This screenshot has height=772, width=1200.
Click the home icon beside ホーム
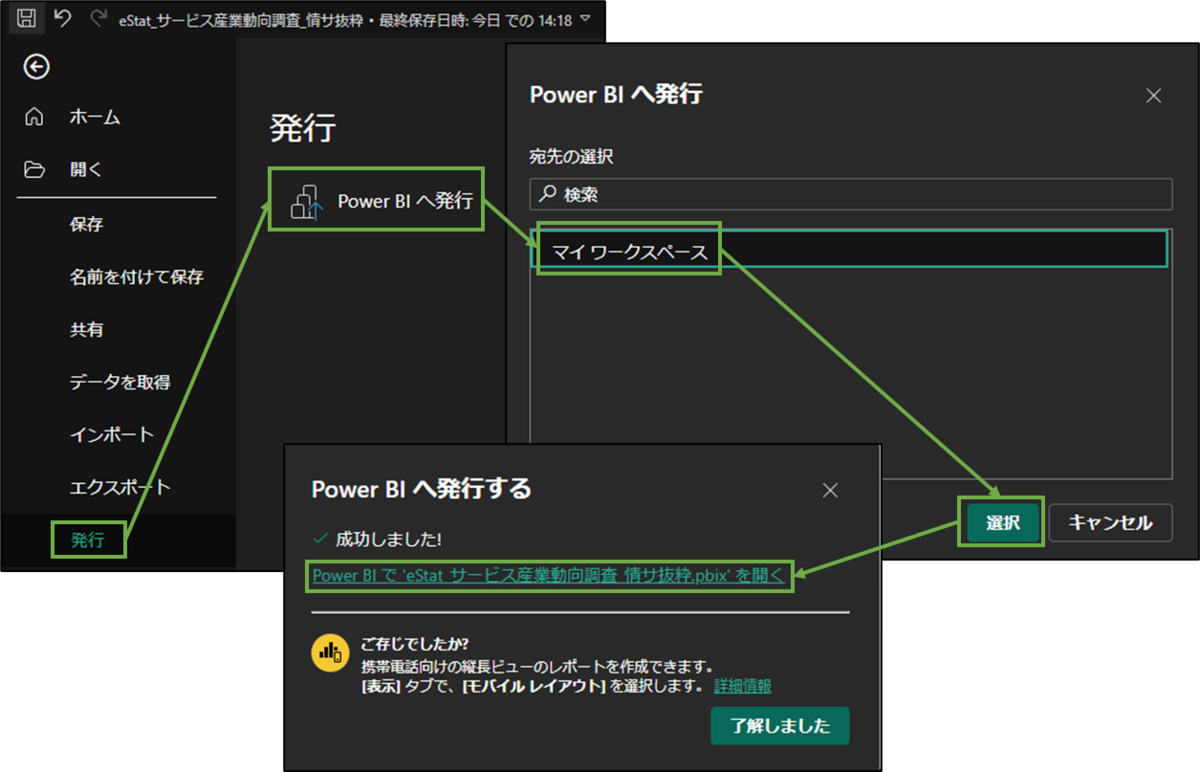coord(34,117)
